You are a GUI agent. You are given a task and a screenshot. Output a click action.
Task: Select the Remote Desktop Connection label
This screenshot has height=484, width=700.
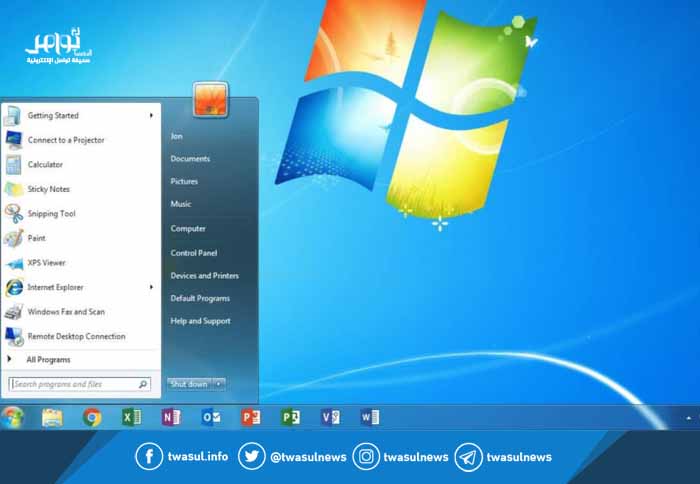[76, 336]
